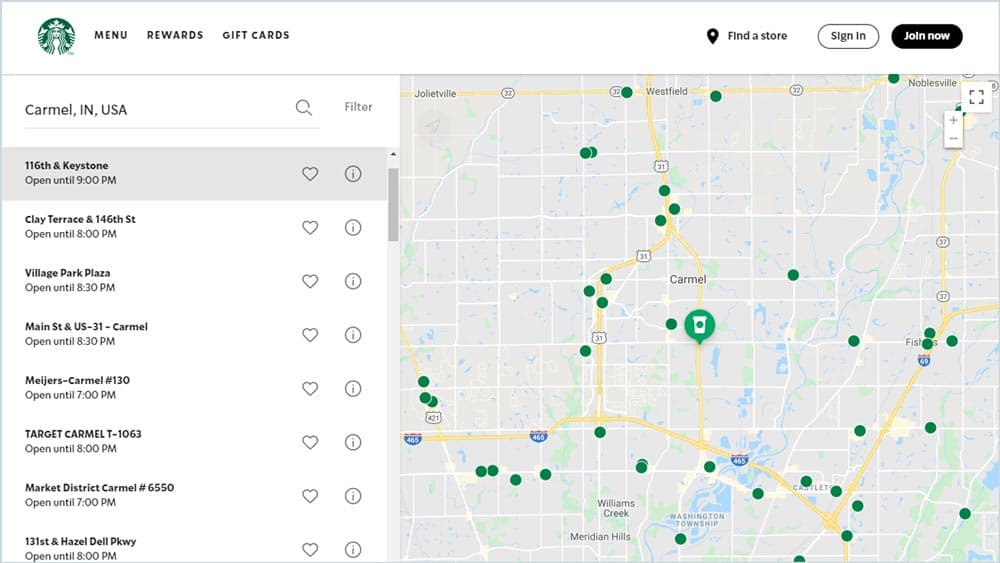Toggle favorite heart for TARGET CARMEL T-1063
Screen dimensions: 1000x563
pyautogui.click(x=310, y=442)
